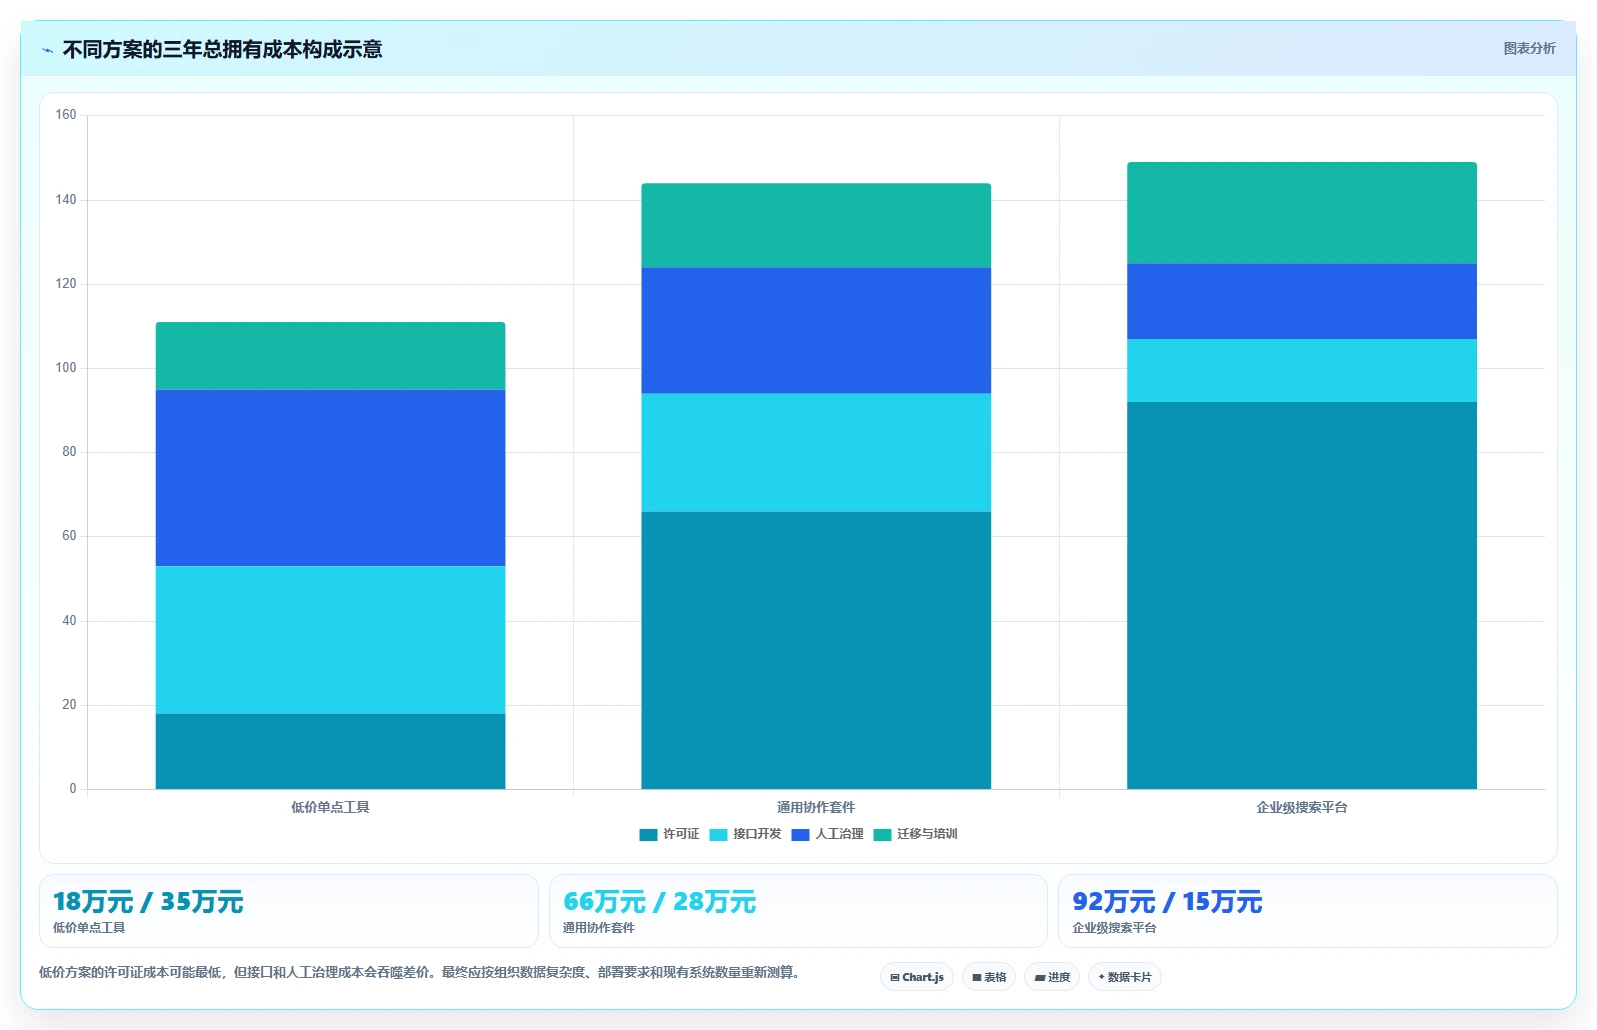Click the 表格 chip

click(x=989, y=977)
